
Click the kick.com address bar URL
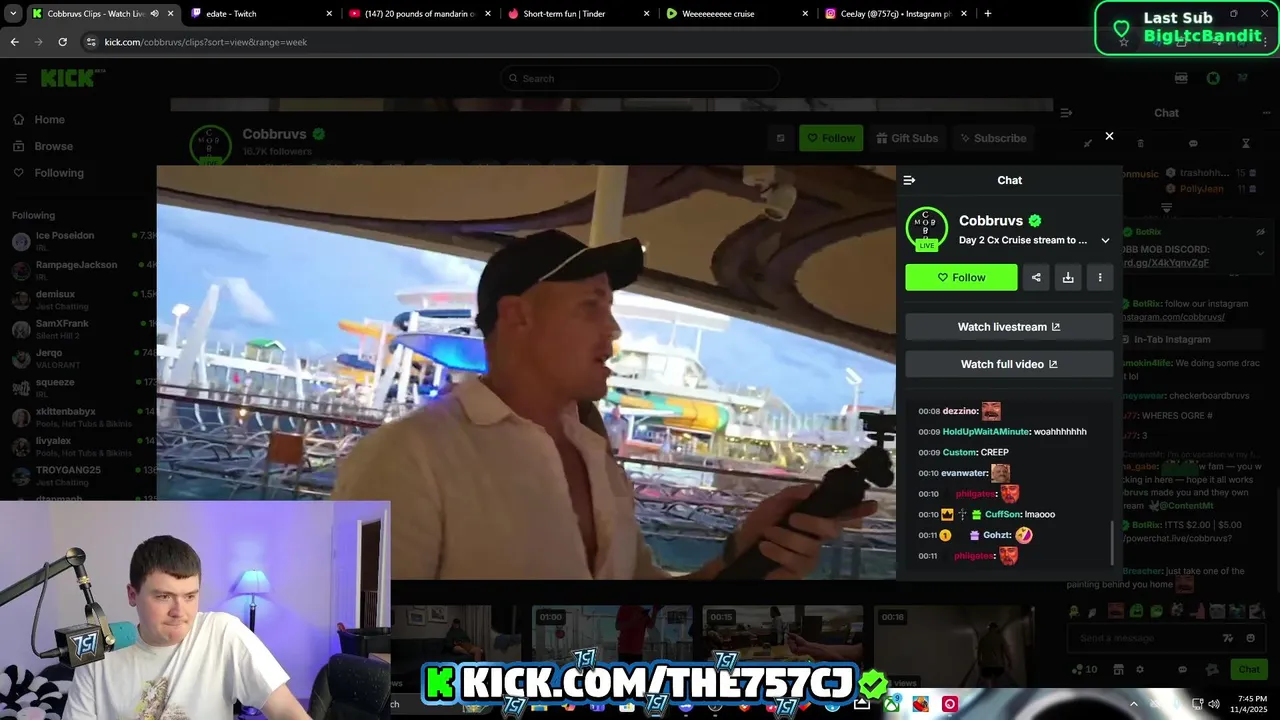coord(205,42)
